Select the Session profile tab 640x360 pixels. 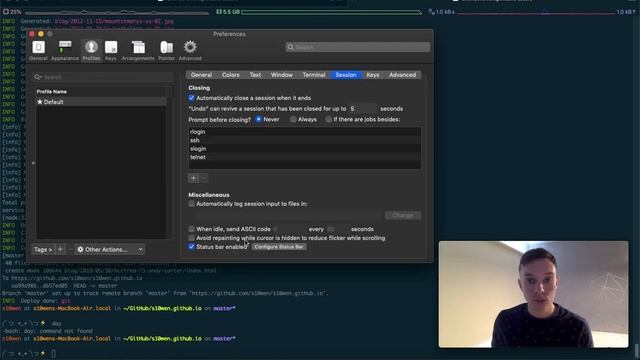(346, 75)
